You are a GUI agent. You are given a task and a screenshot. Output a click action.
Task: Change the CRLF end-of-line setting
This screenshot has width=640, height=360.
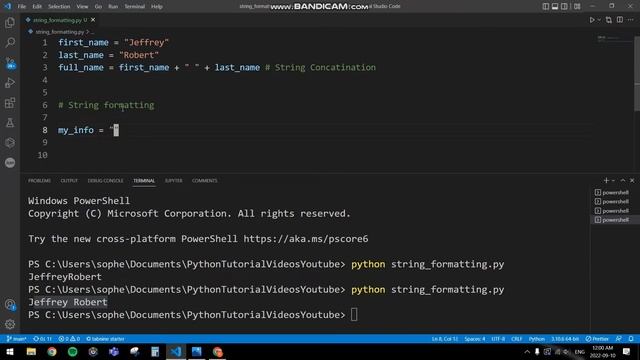click(x=517, y=339)
